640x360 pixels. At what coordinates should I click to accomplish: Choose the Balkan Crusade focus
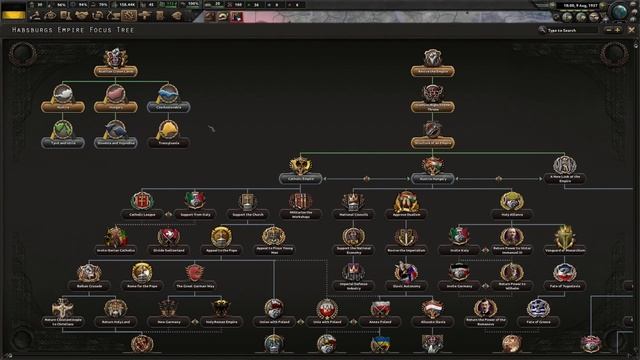tap(89, 278)
